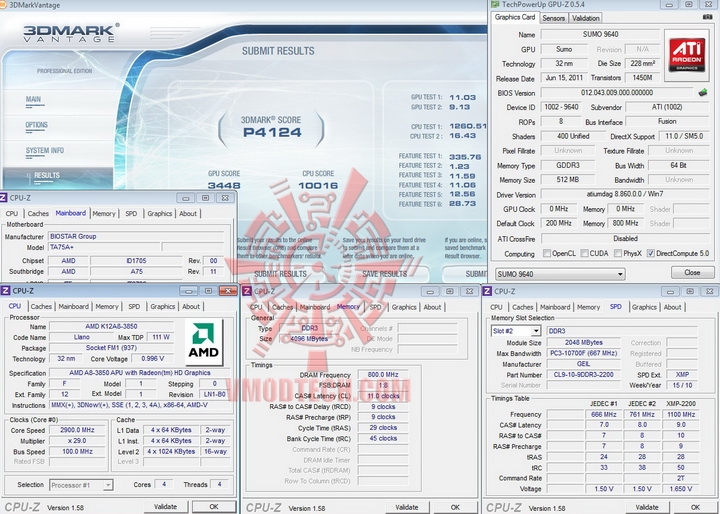
Task: Open OPTIONS section in 3DMark sidebar
Action: click(x=37, y=125)
